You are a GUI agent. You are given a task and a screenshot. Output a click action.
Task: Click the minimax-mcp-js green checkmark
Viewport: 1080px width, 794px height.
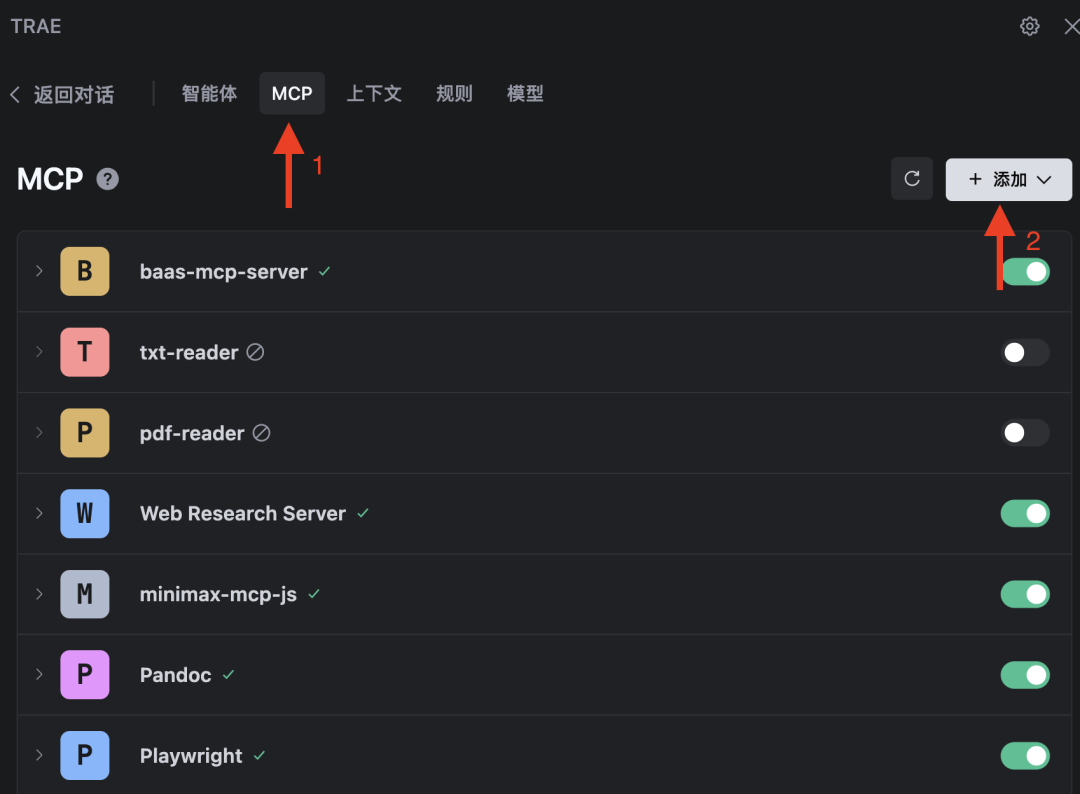coord(314,594)
